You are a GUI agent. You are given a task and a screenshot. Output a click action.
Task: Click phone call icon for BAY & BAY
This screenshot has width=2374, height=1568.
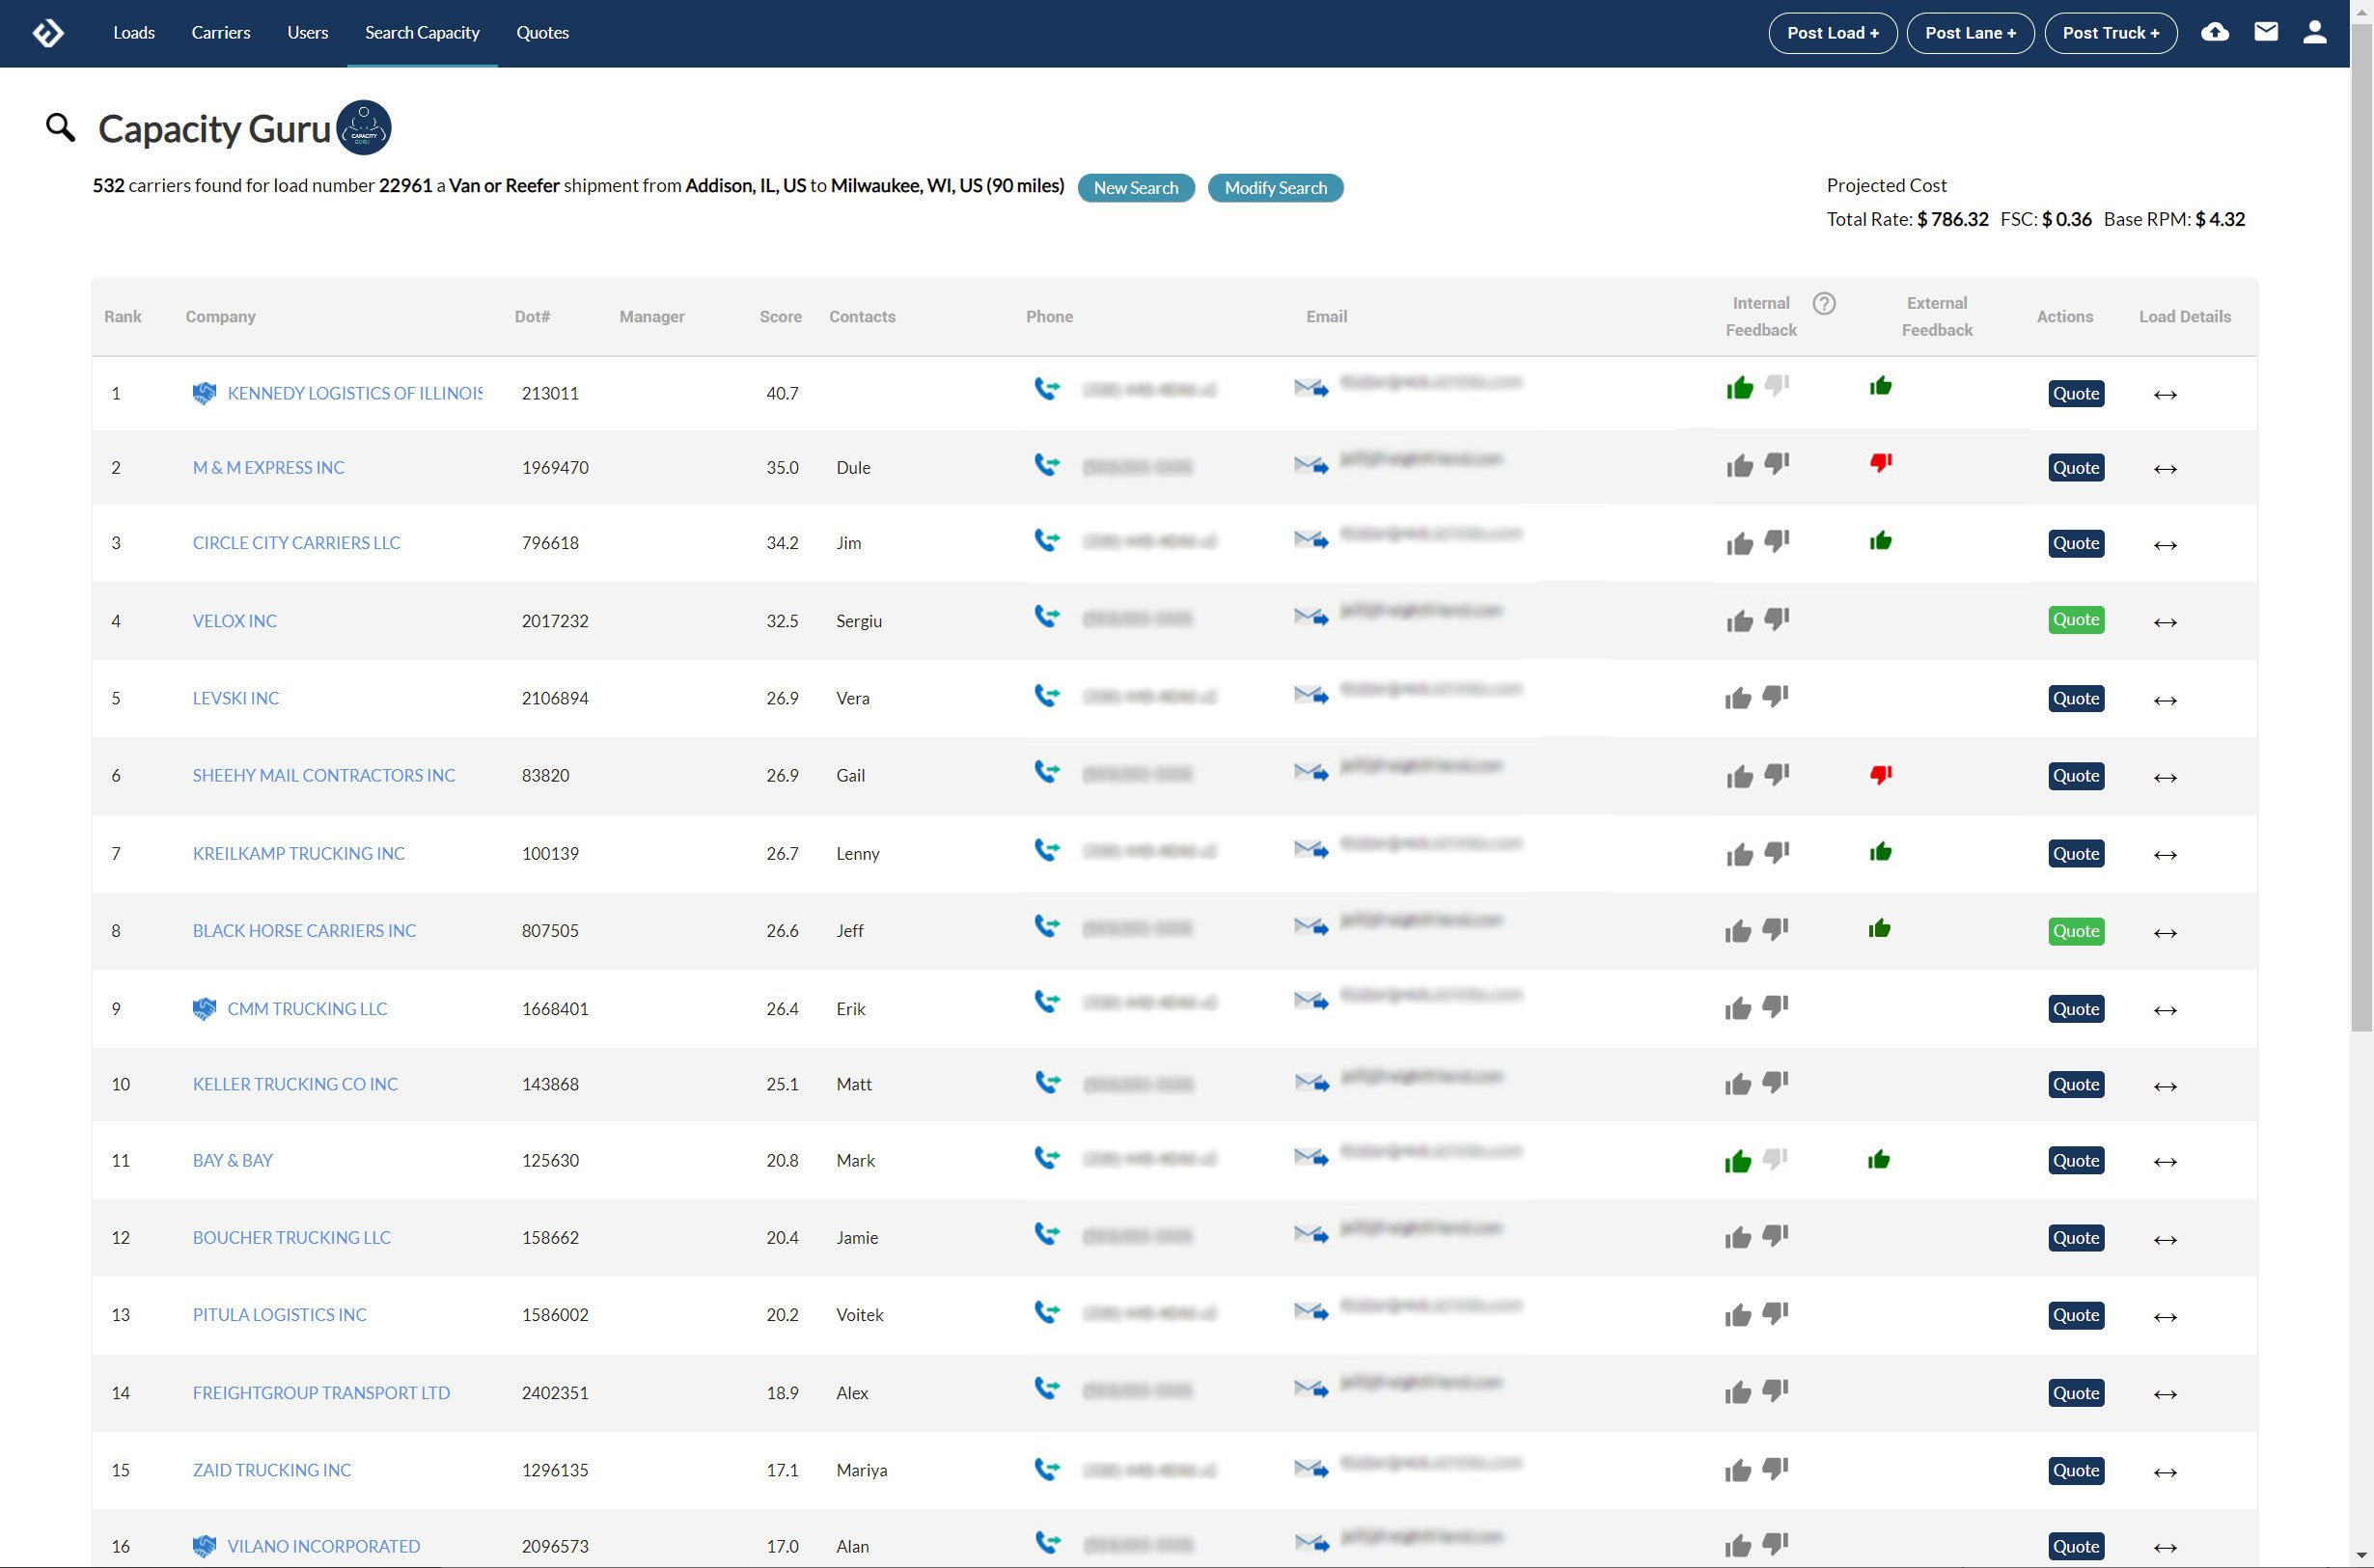point(1046,1158)
